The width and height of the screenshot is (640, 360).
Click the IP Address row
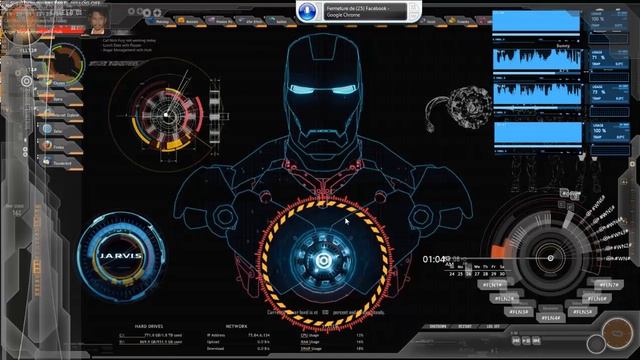coord(238,335)
